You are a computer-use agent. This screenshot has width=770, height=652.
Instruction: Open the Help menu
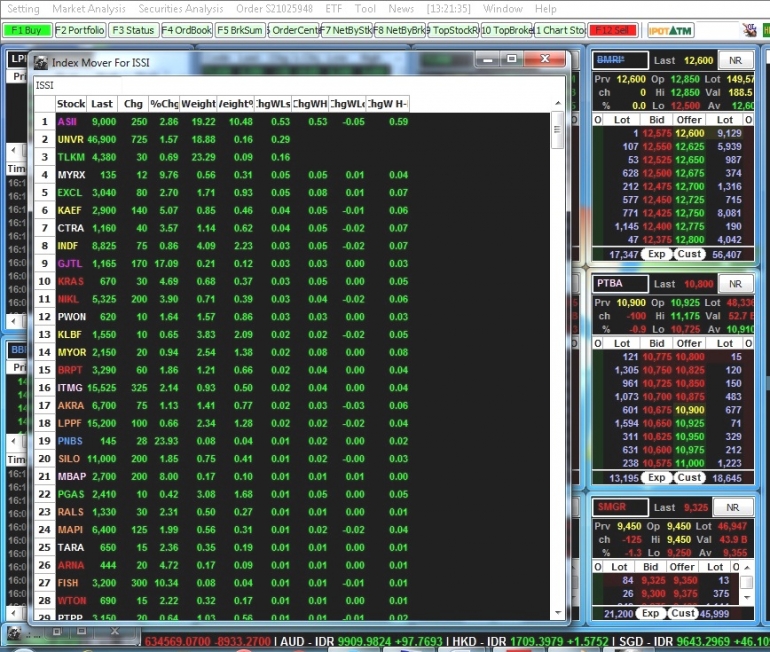[x=546, y=9]
